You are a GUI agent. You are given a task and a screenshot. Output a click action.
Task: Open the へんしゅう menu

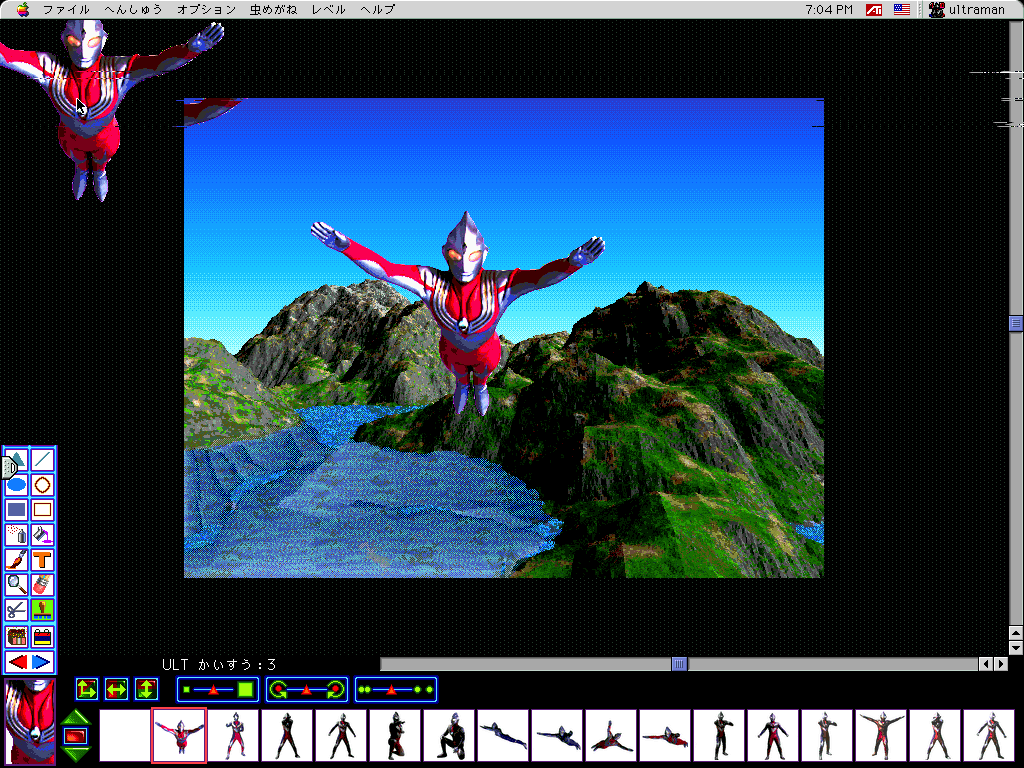click(133, 9)
